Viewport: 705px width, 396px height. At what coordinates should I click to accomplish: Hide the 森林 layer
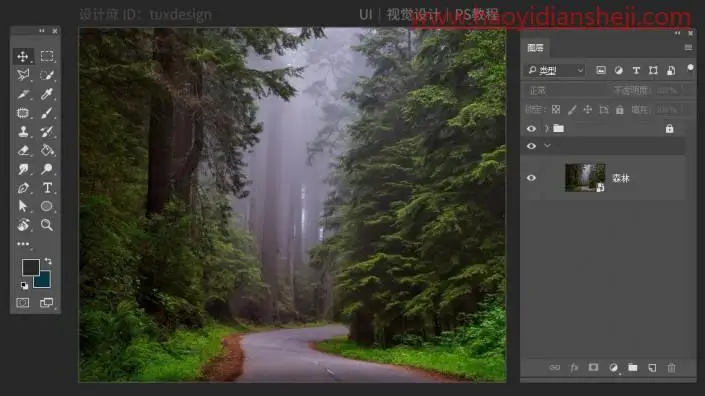point(531,178)
